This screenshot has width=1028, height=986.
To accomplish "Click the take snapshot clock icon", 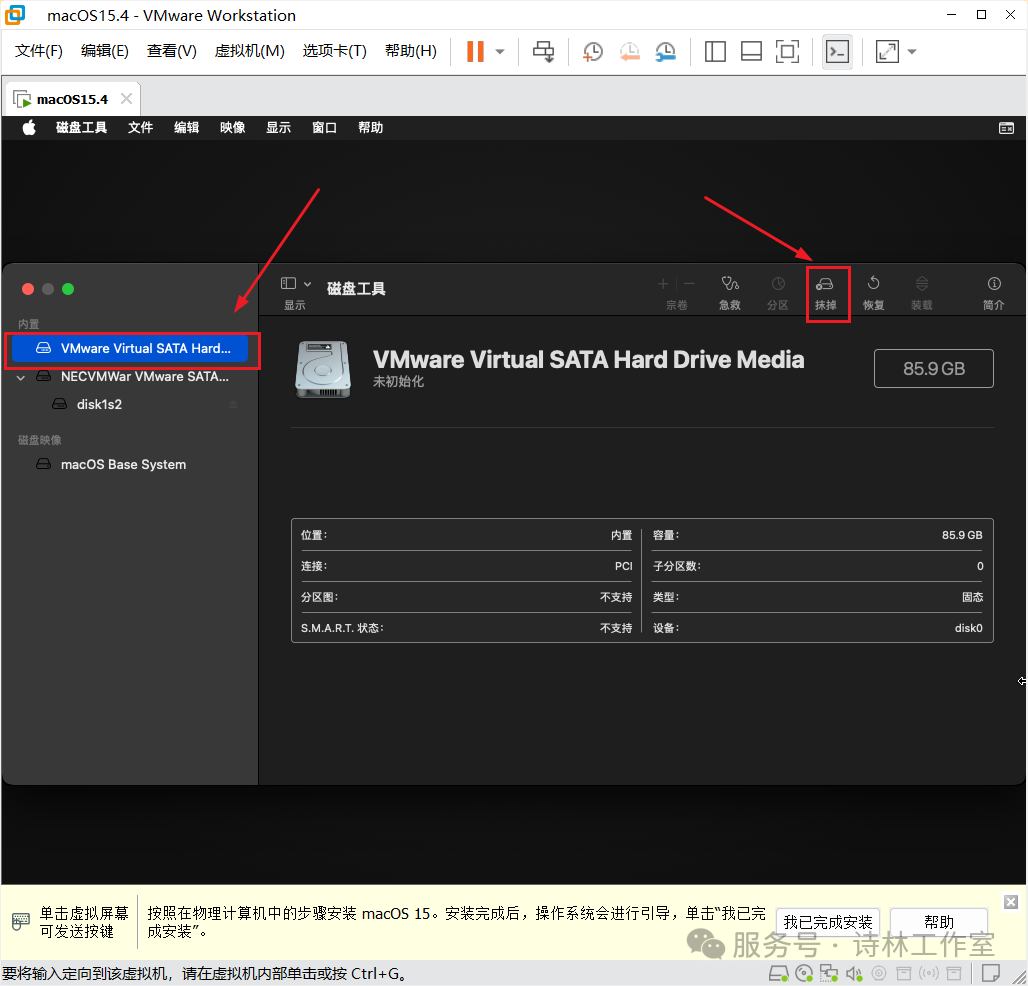I will tap(593, 52).
